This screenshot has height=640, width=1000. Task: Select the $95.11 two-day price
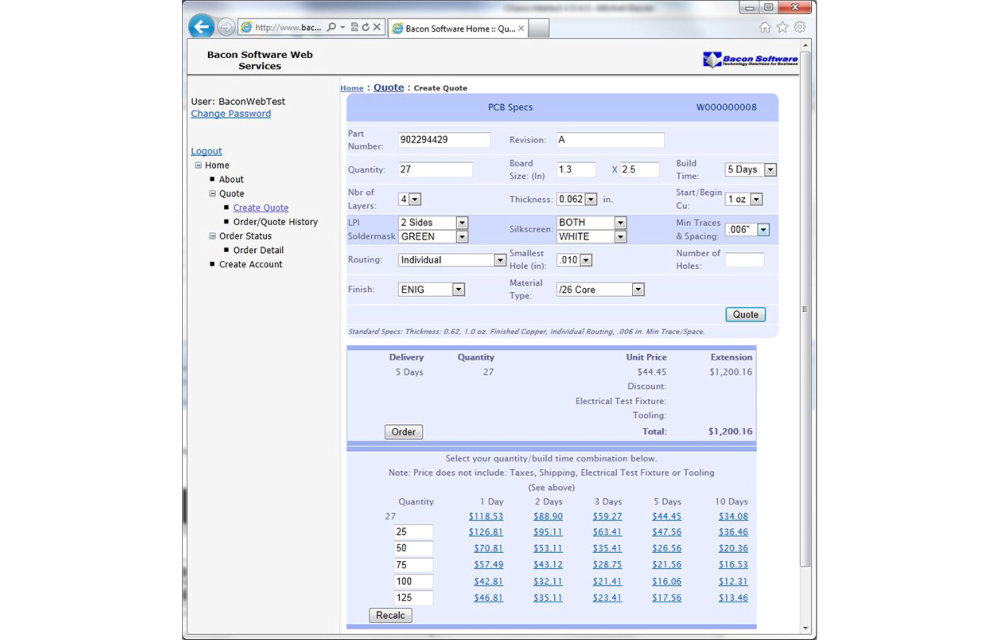pos(548,532)
